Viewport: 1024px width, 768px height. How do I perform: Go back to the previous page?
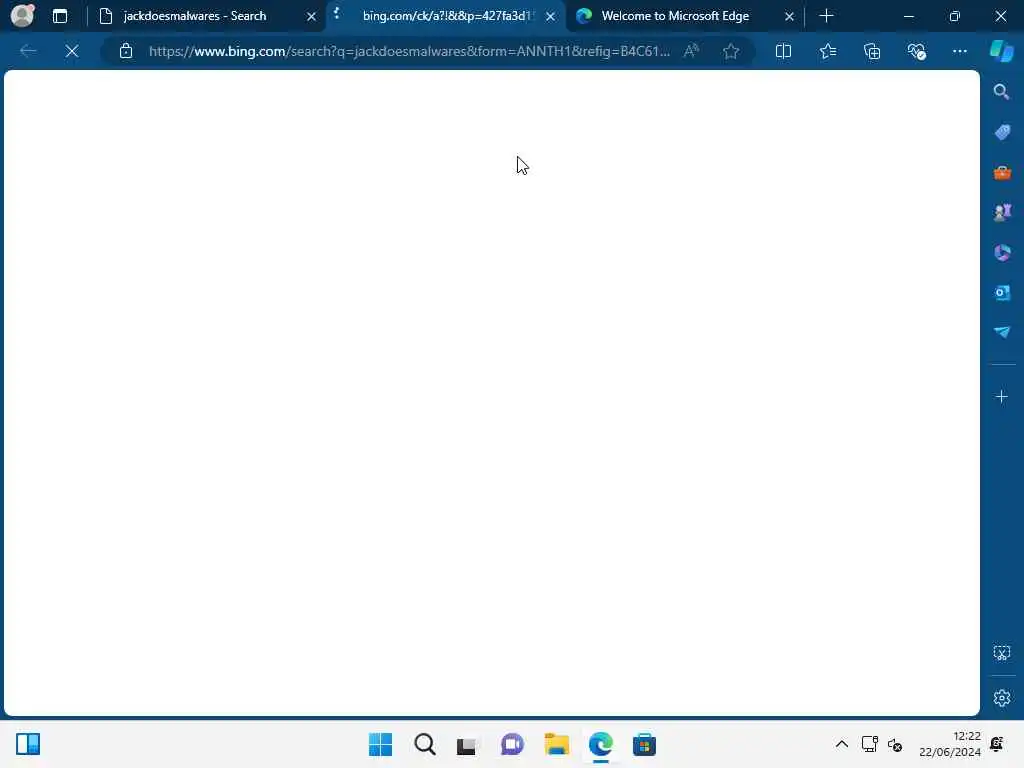[28, 51]
